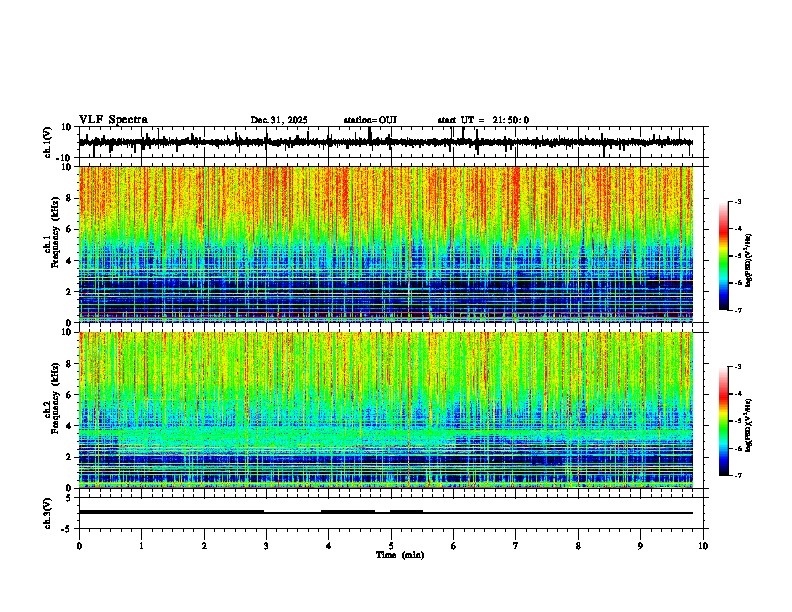This screenshot has height=612, width=792.
Task: Click the 'Time (min)' axis label
Action: pyautogui.click(x=400, y=555)
